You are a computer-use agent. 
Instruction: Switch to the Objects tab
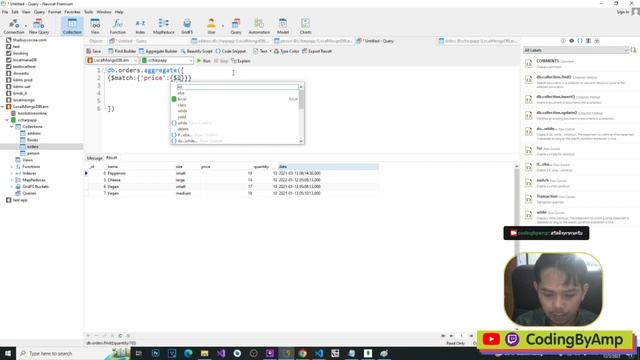pos(96,41)
